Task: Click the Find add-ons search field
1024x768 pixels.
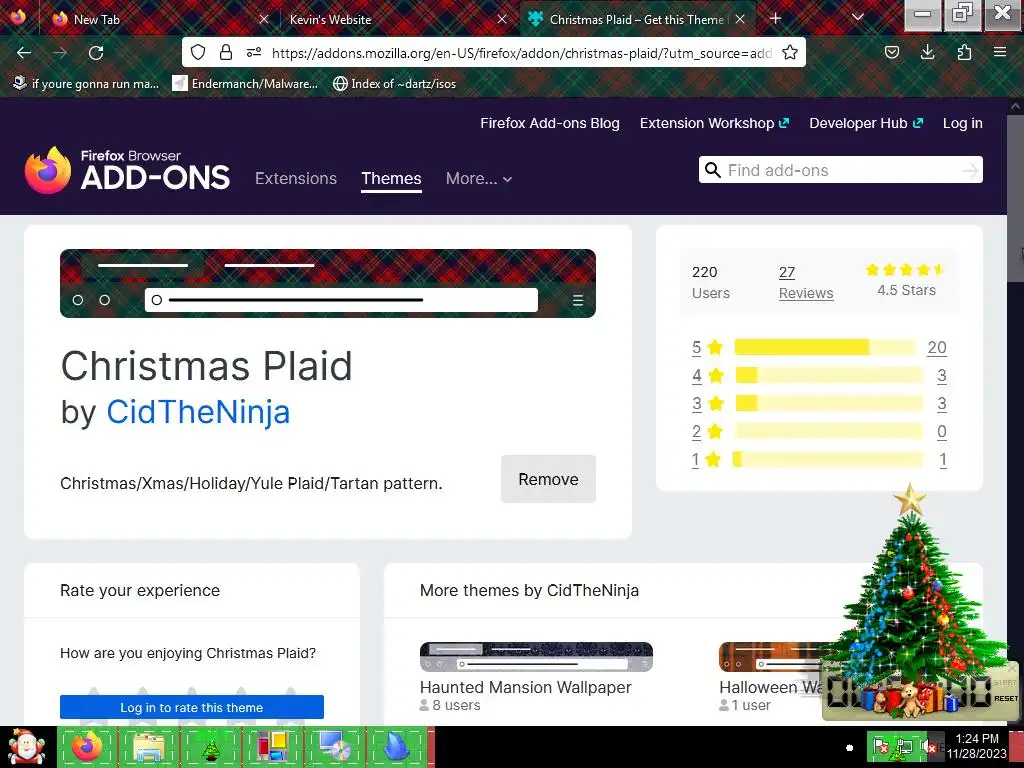Action: coord(840,170)
